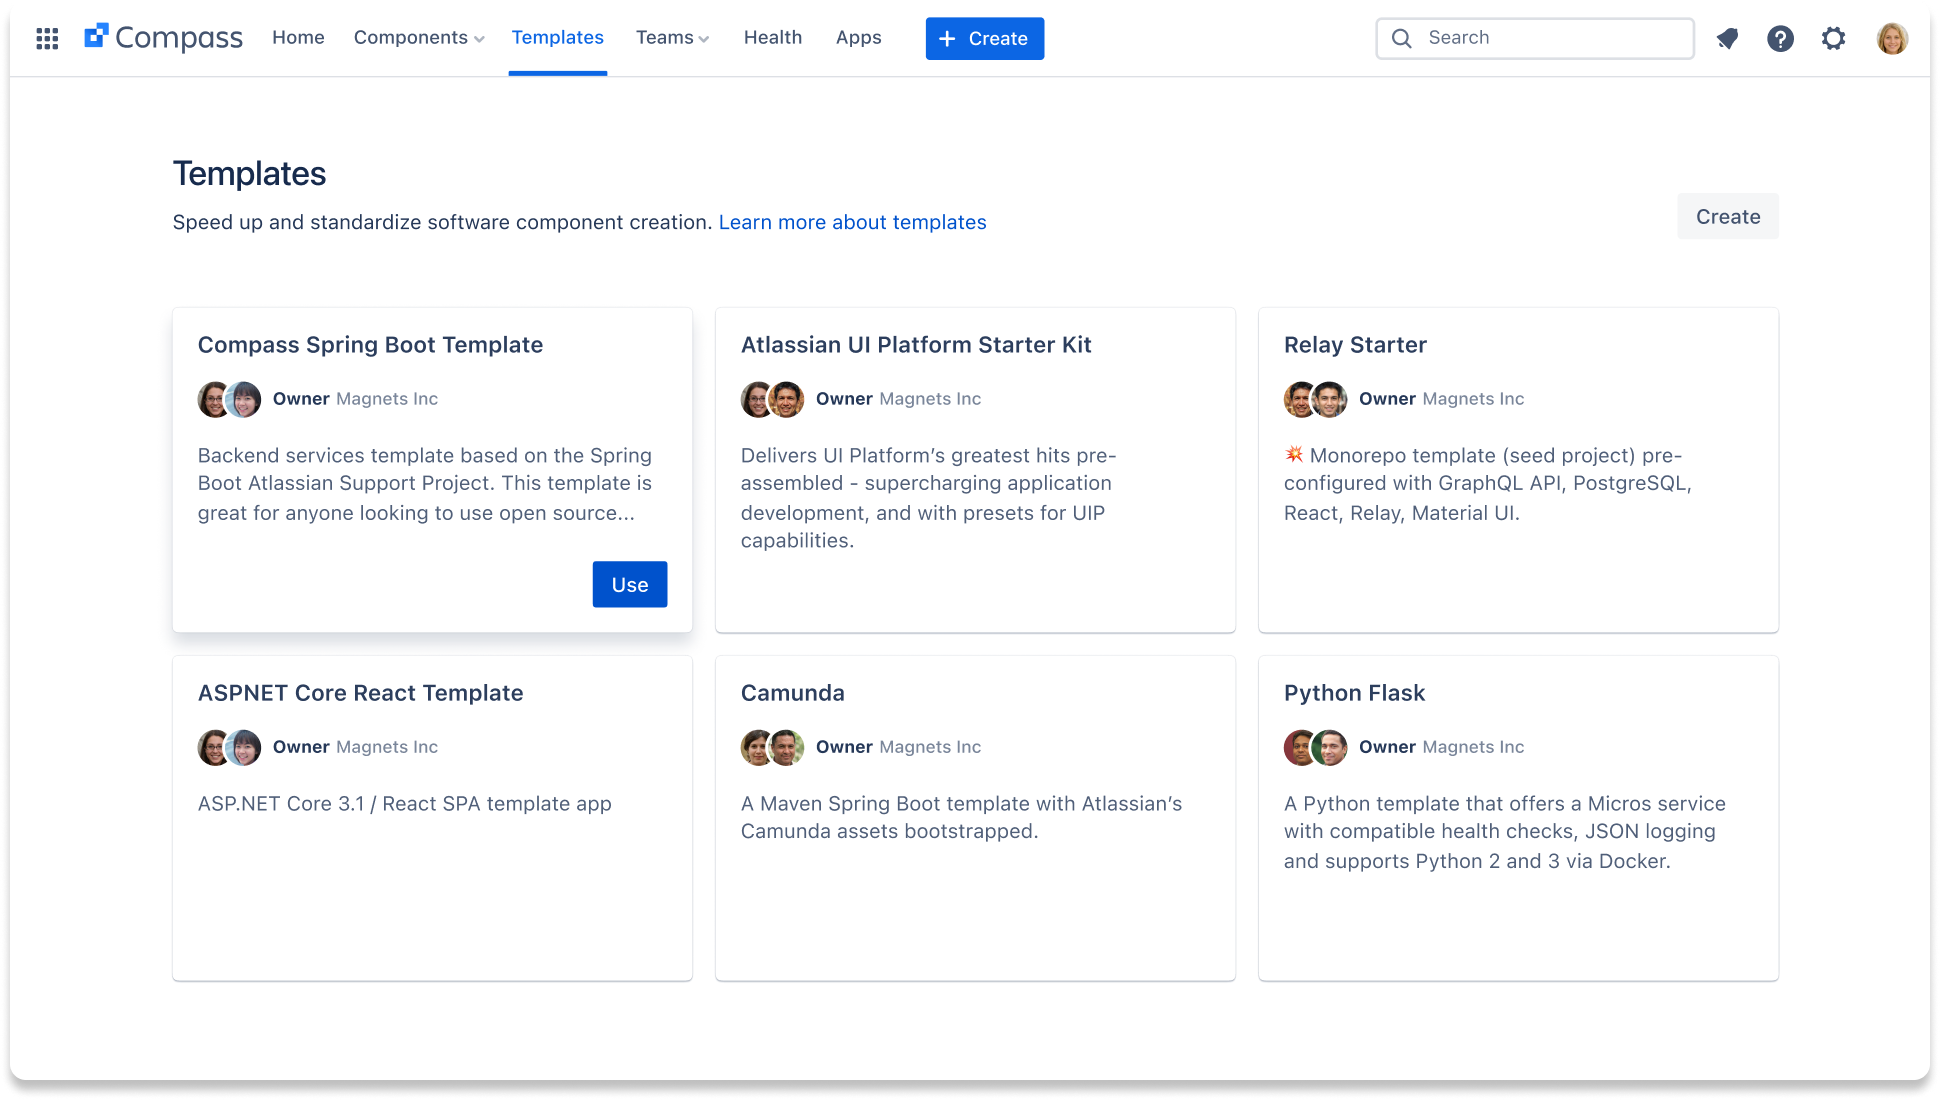The height and width of the screenshot is (1100, 1940).
Task: Click Learn more about templates link
Action: click(852, 222)
